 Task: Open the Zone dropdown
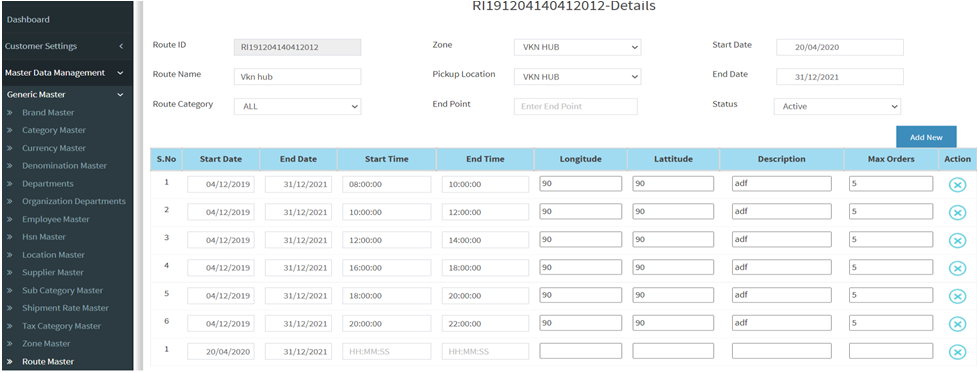pos(578,47)
